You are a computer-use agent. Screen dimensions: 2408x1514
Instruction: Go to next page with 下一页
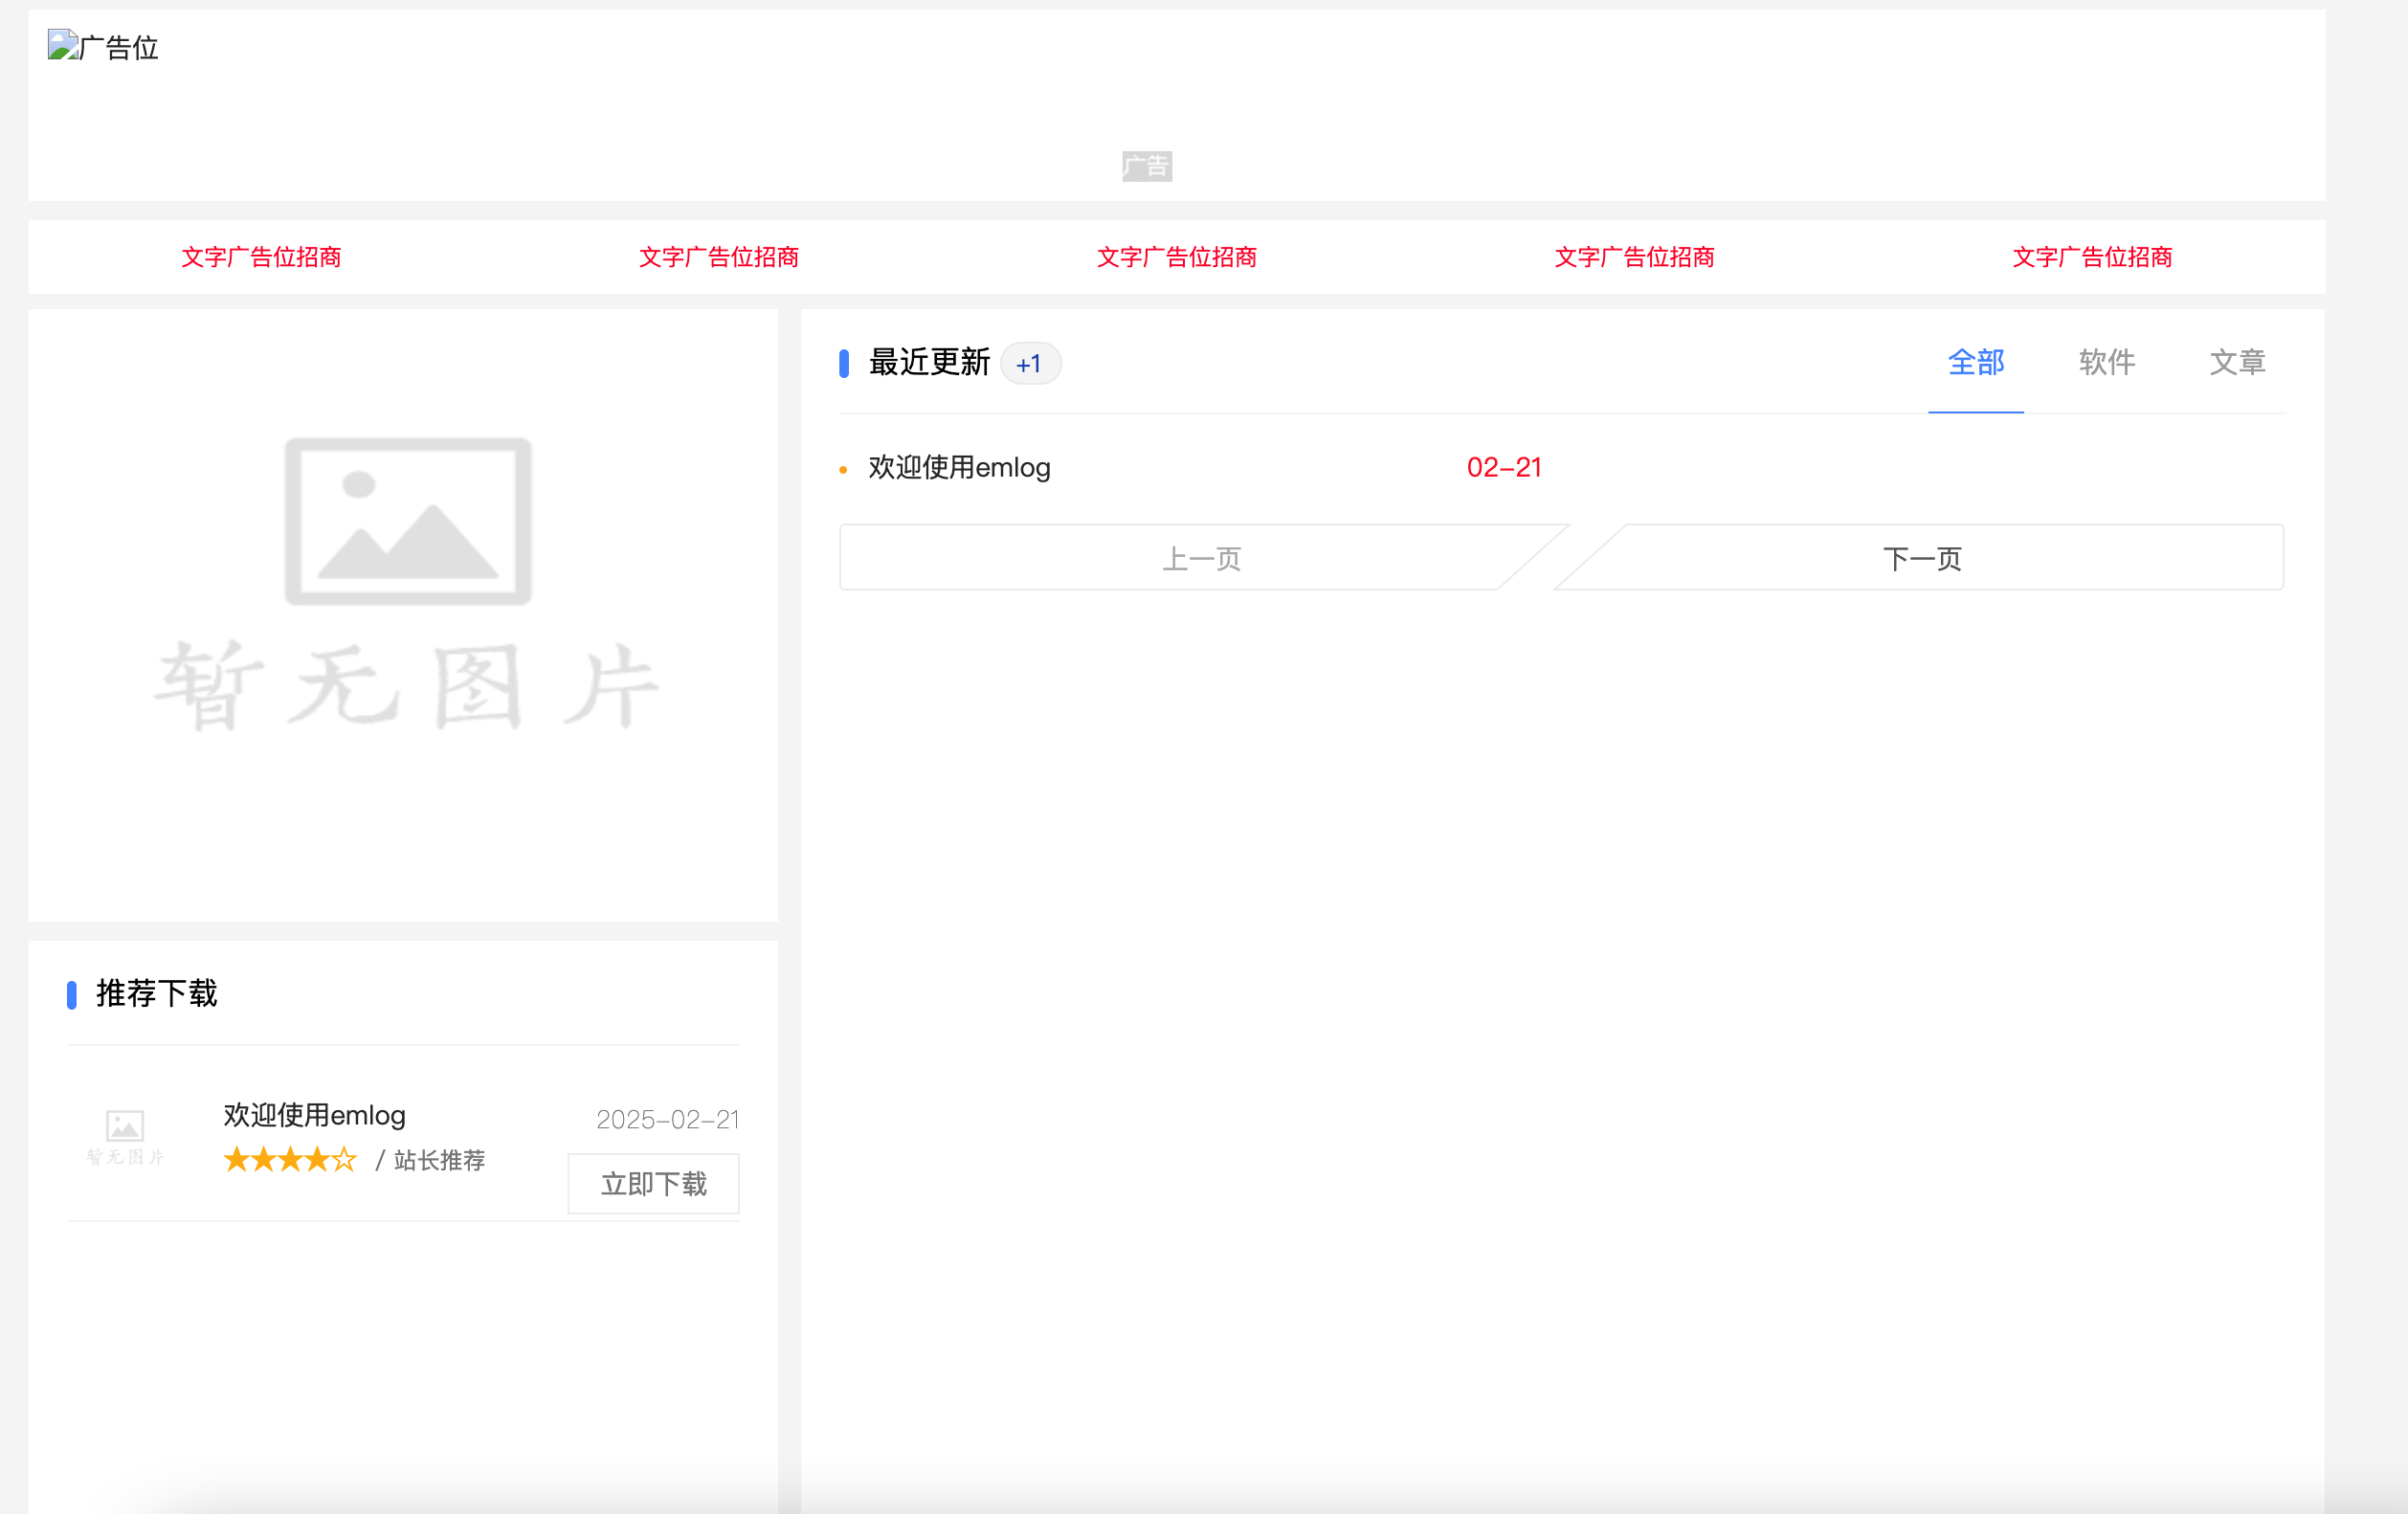click(1922, 558)
